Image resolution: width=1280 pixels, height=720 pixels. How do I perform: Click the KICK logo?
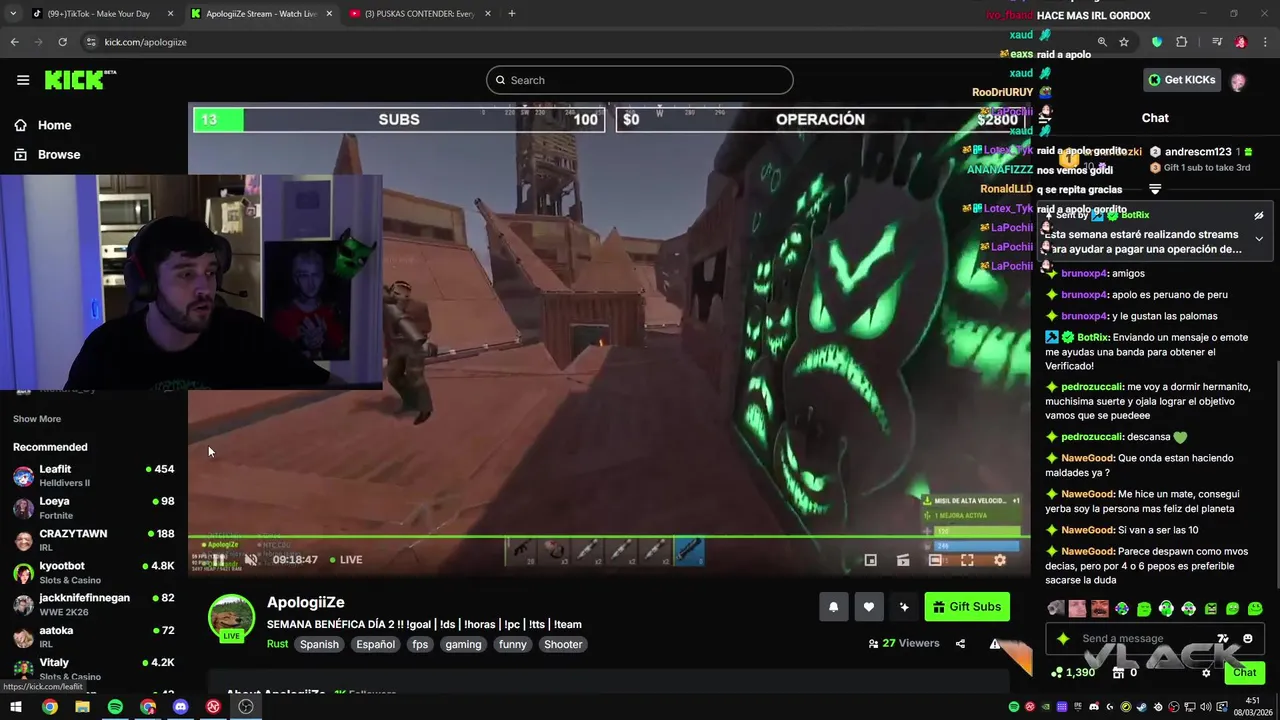80,80
